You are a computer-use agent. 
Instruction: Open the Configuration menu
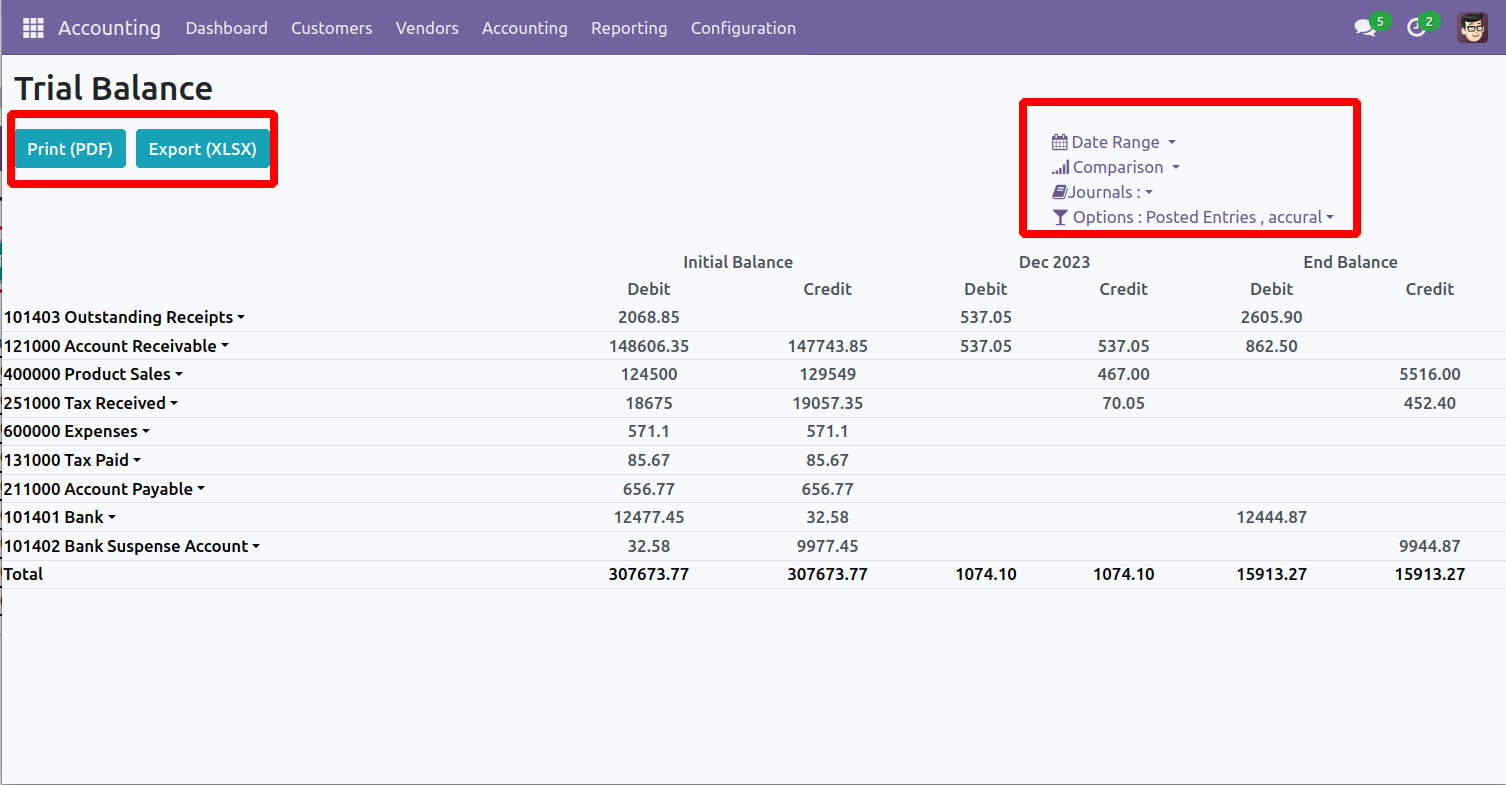click(x=743, y=28)
